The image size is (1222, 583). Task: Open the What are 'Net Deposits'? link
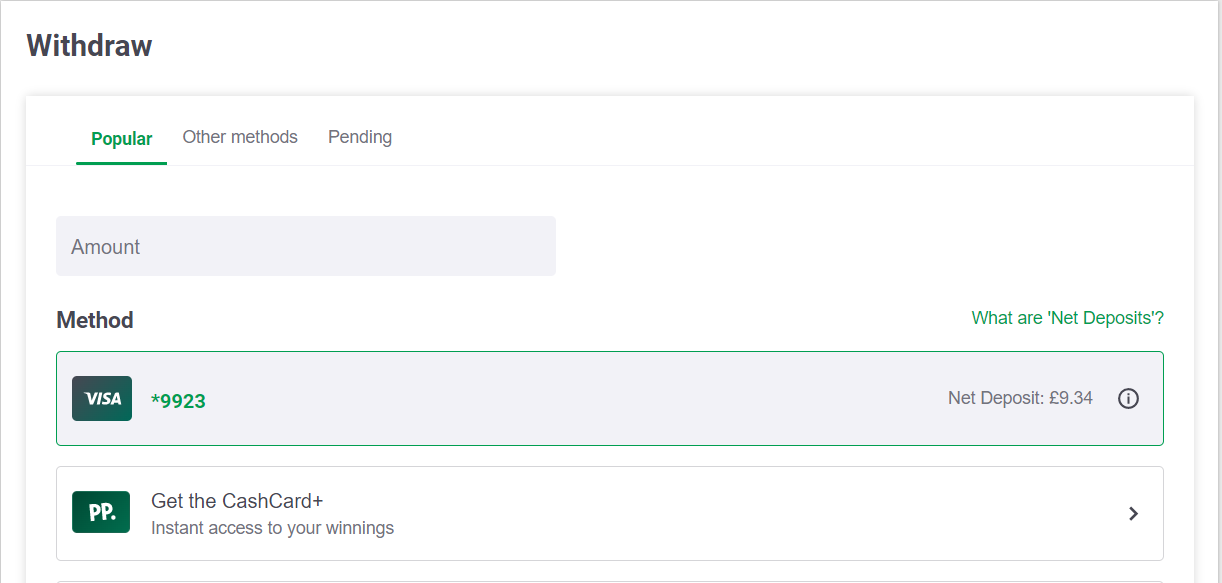tap(1068, 318)
